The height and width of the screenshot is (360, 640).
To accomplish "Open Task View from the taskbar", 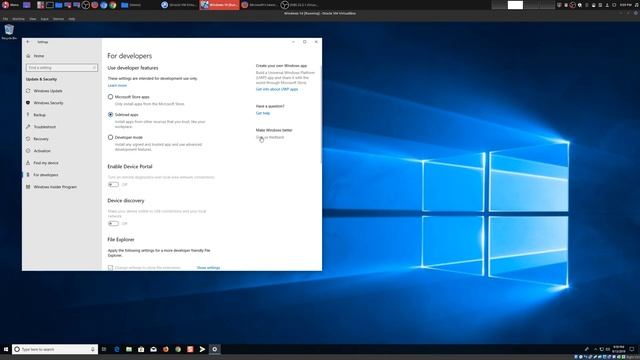I will pyautogui.click(x=104, y=349).
